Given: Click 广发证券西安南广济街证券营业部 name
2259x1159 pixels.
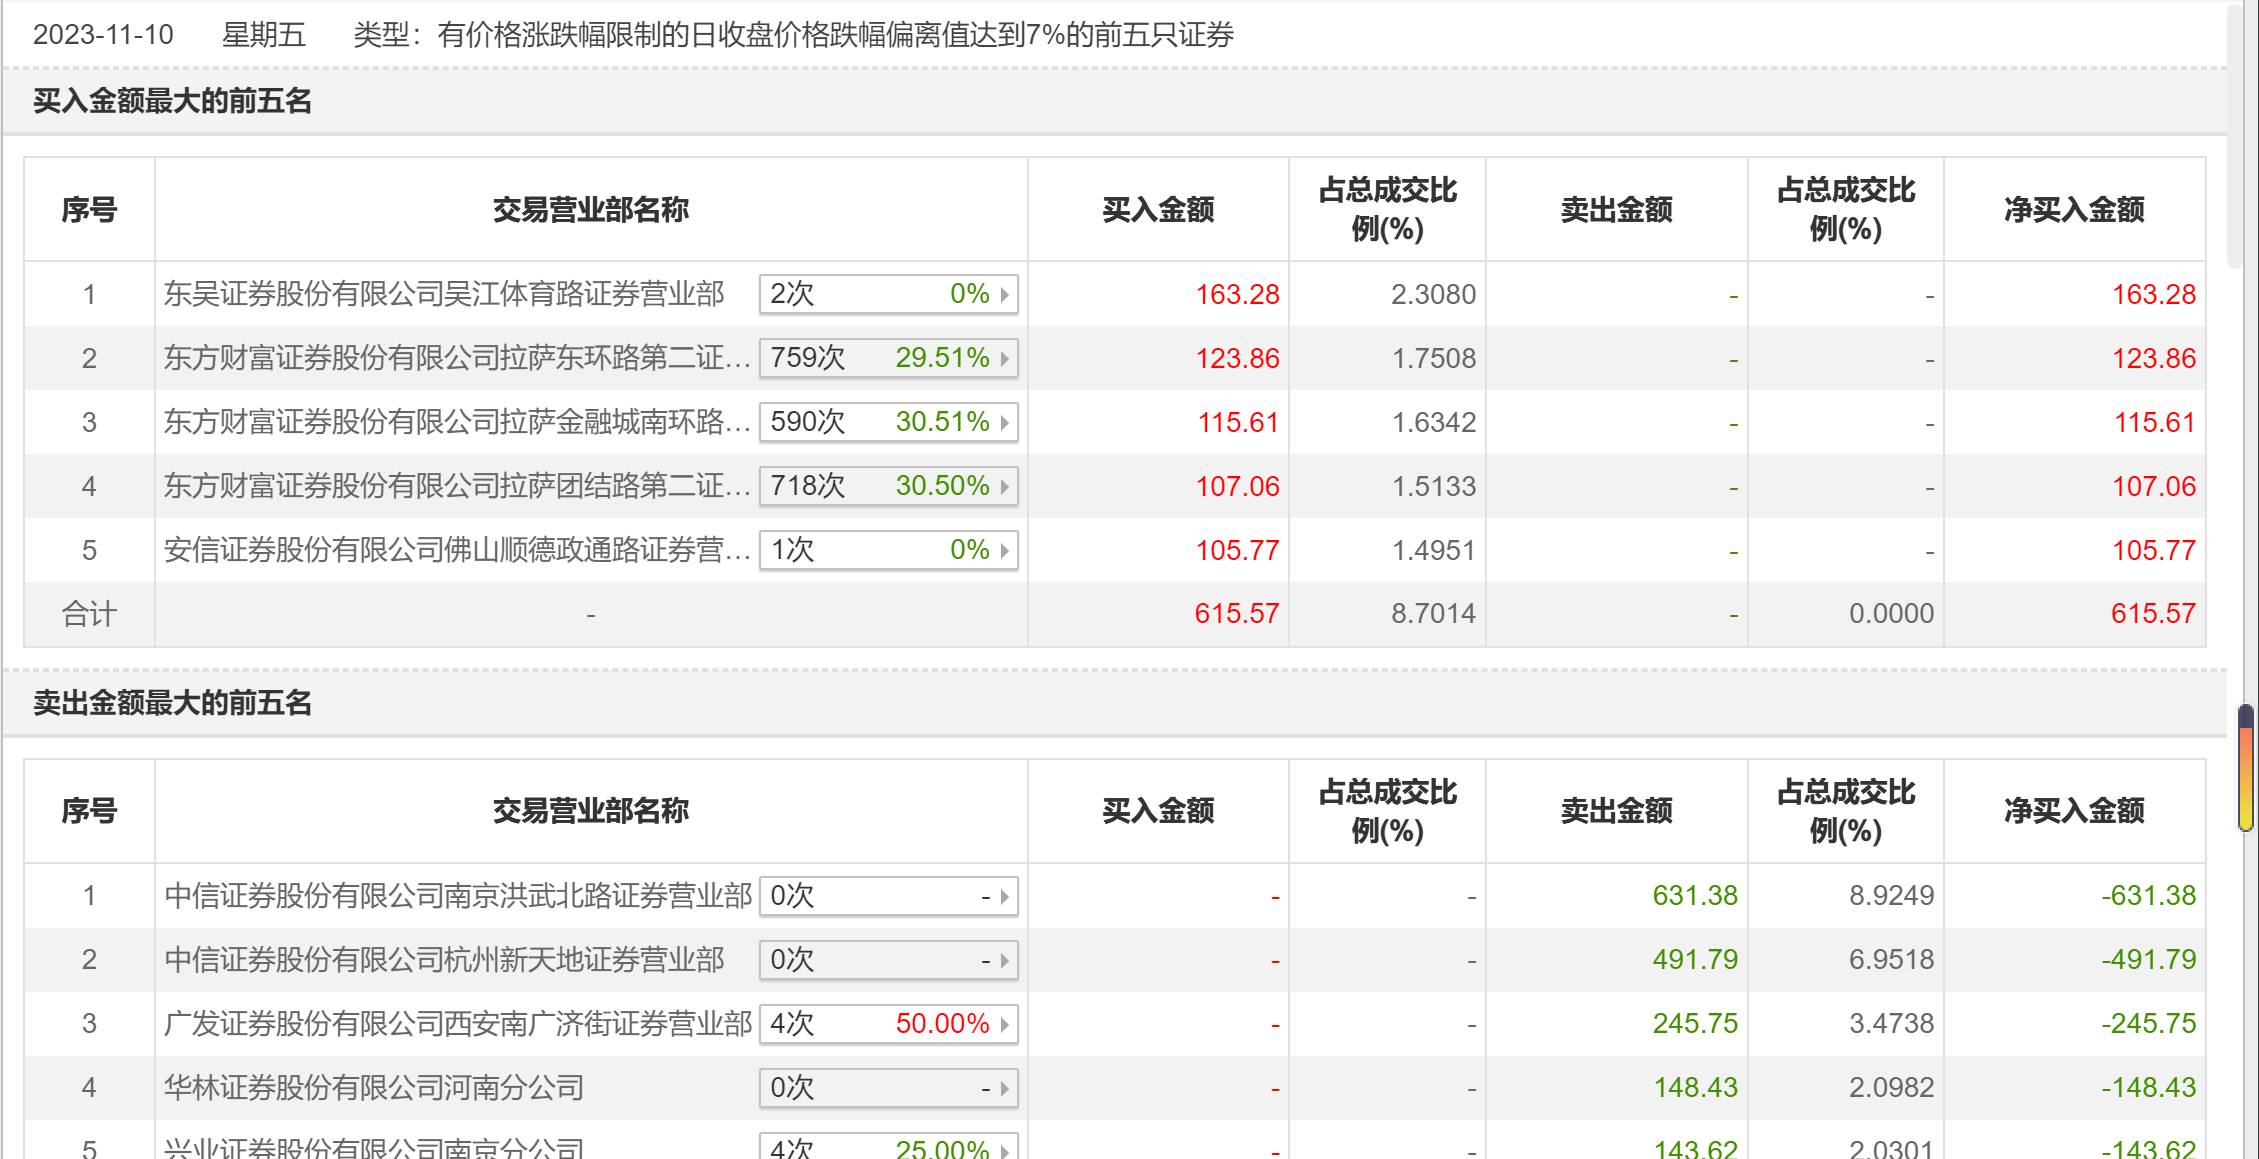Looking at the screenshot, I should (x=457, y=1024).
